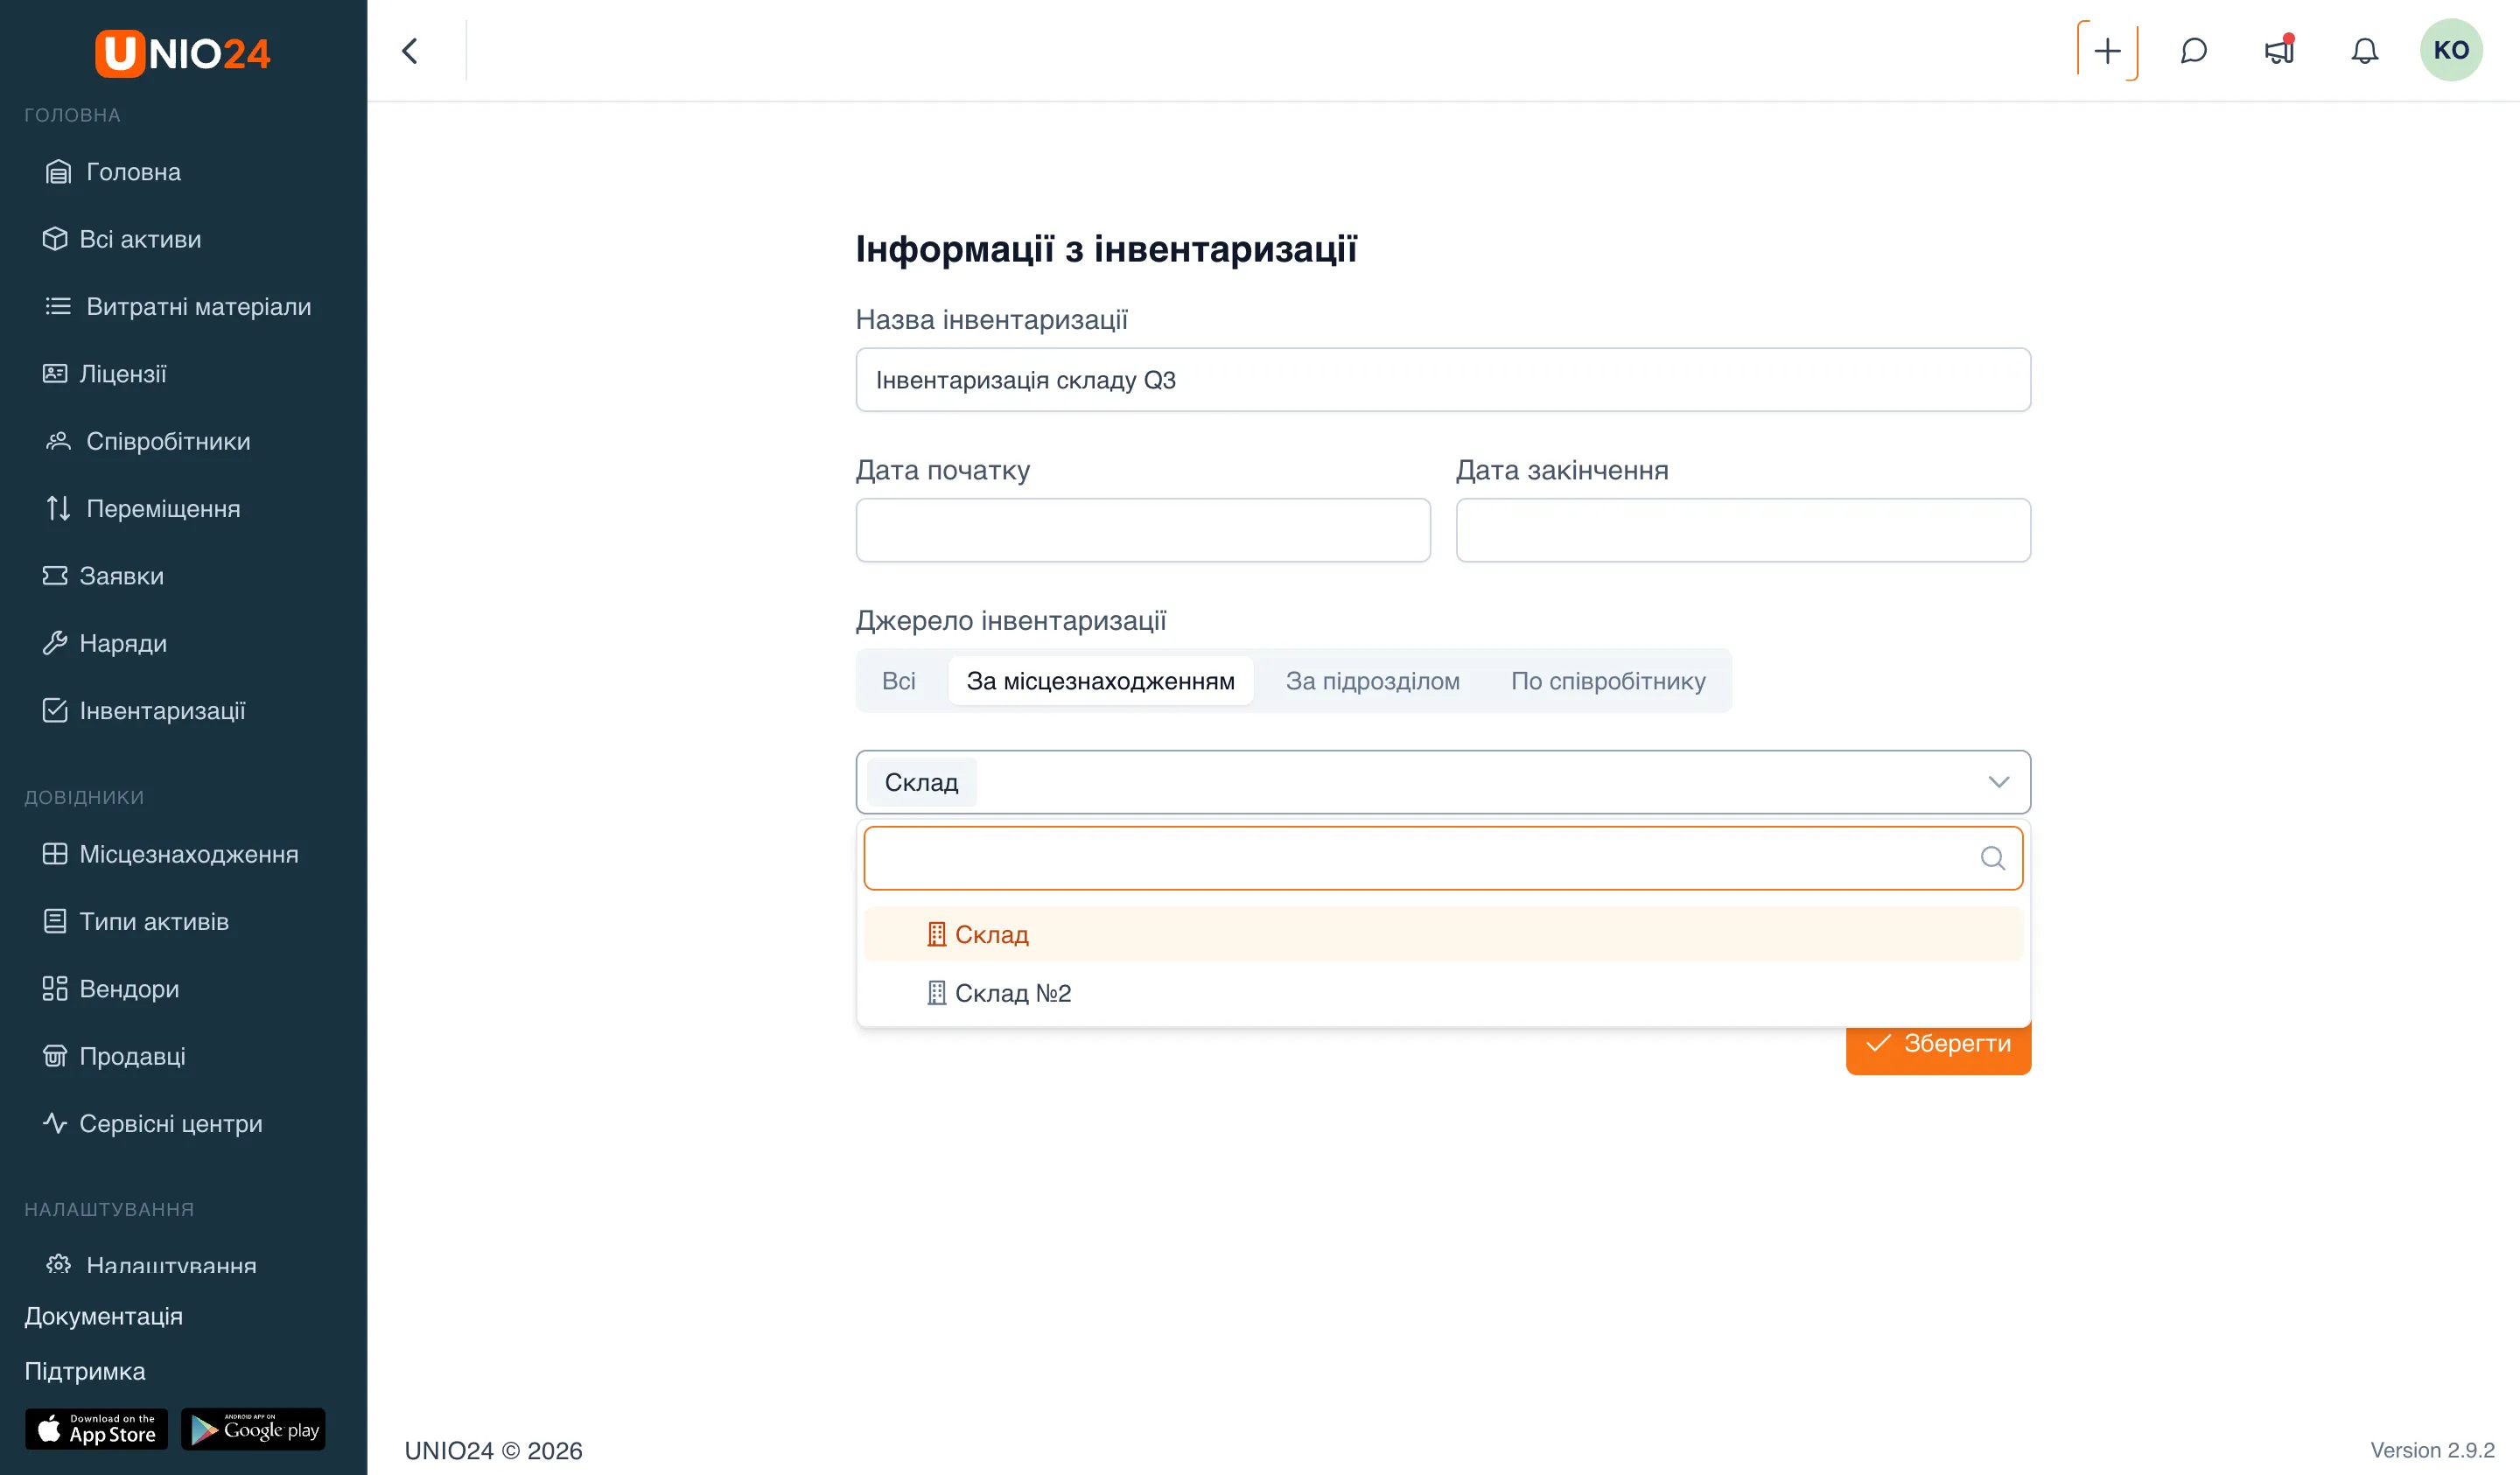The height and width of the screenshot is (1475, 2520).
Task: Open the KO user avatar menu
Action: pos(2451,50)
